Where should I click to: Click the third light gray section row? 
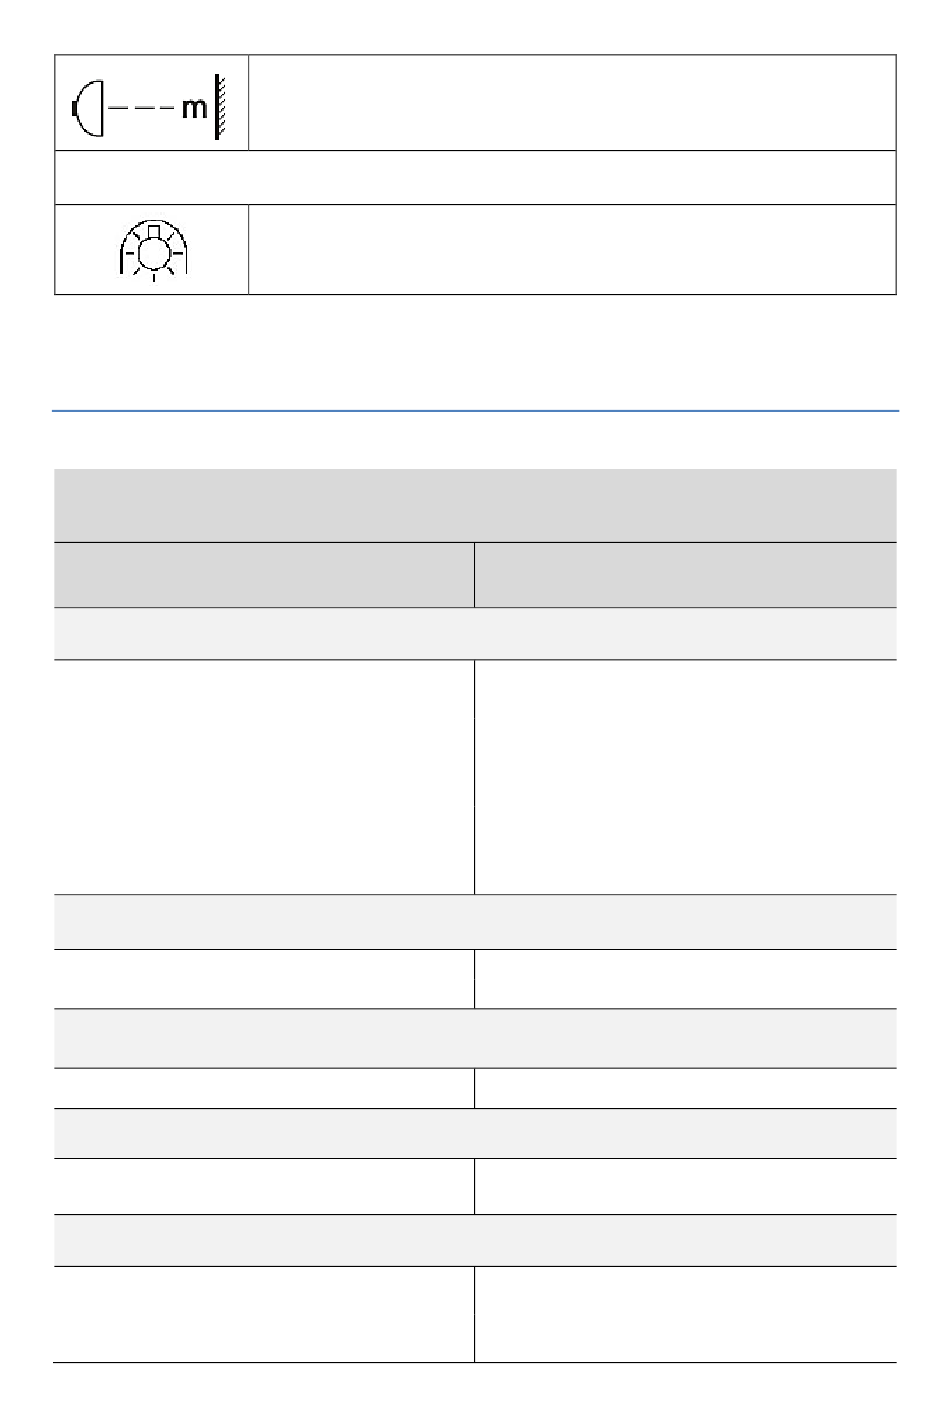475,1039
